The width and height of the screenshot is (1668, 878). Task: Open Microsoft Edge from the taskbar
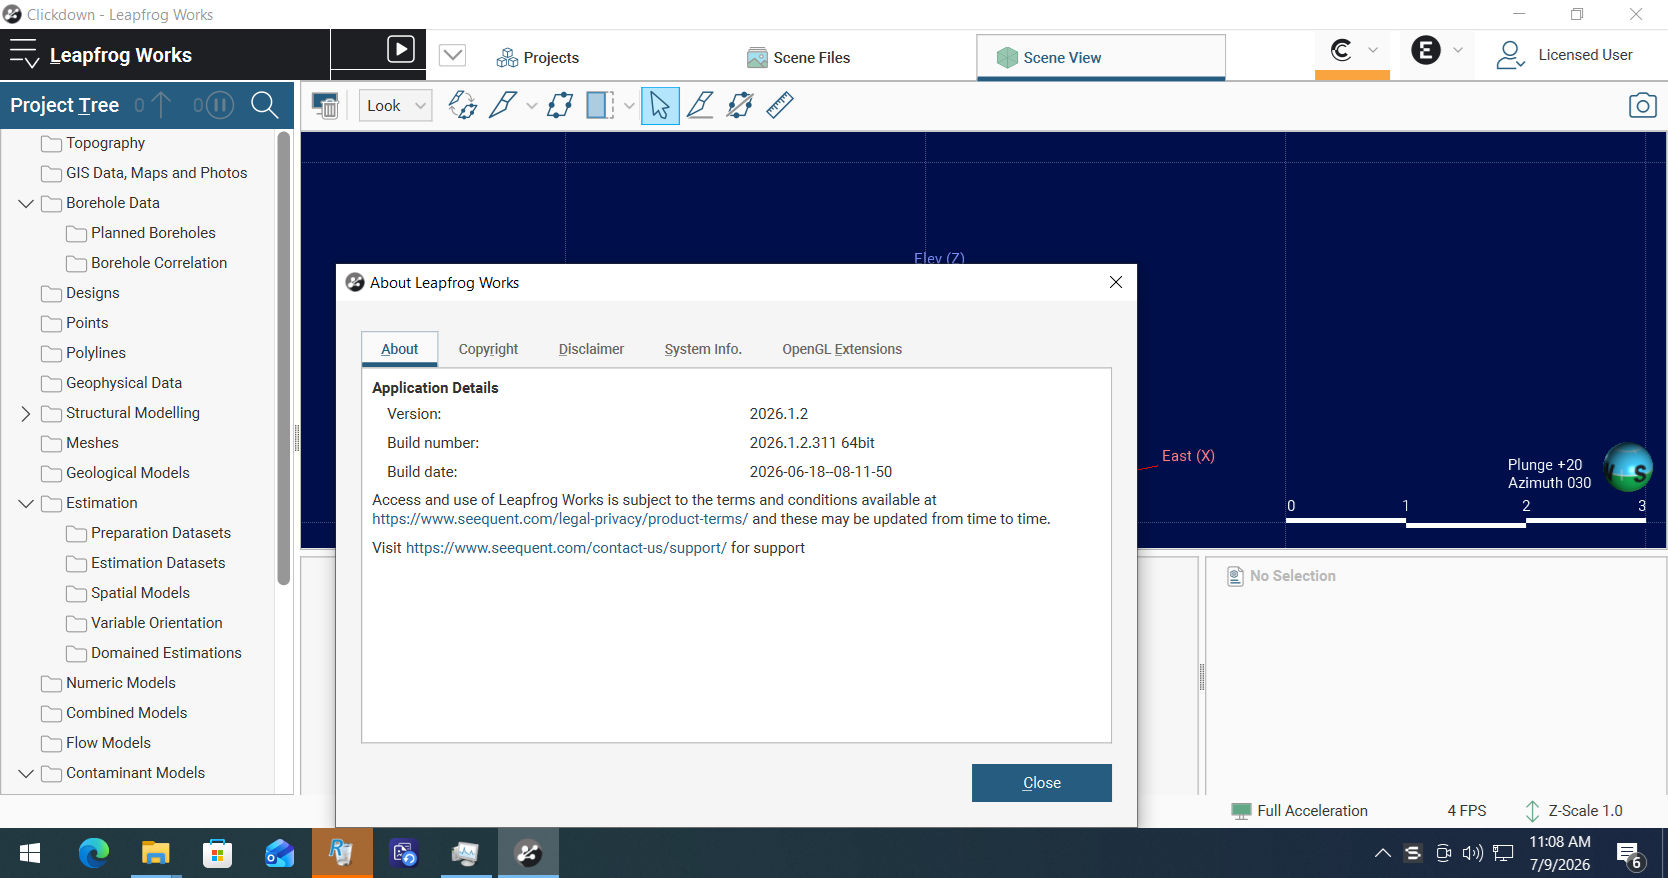tap(94, 853)
